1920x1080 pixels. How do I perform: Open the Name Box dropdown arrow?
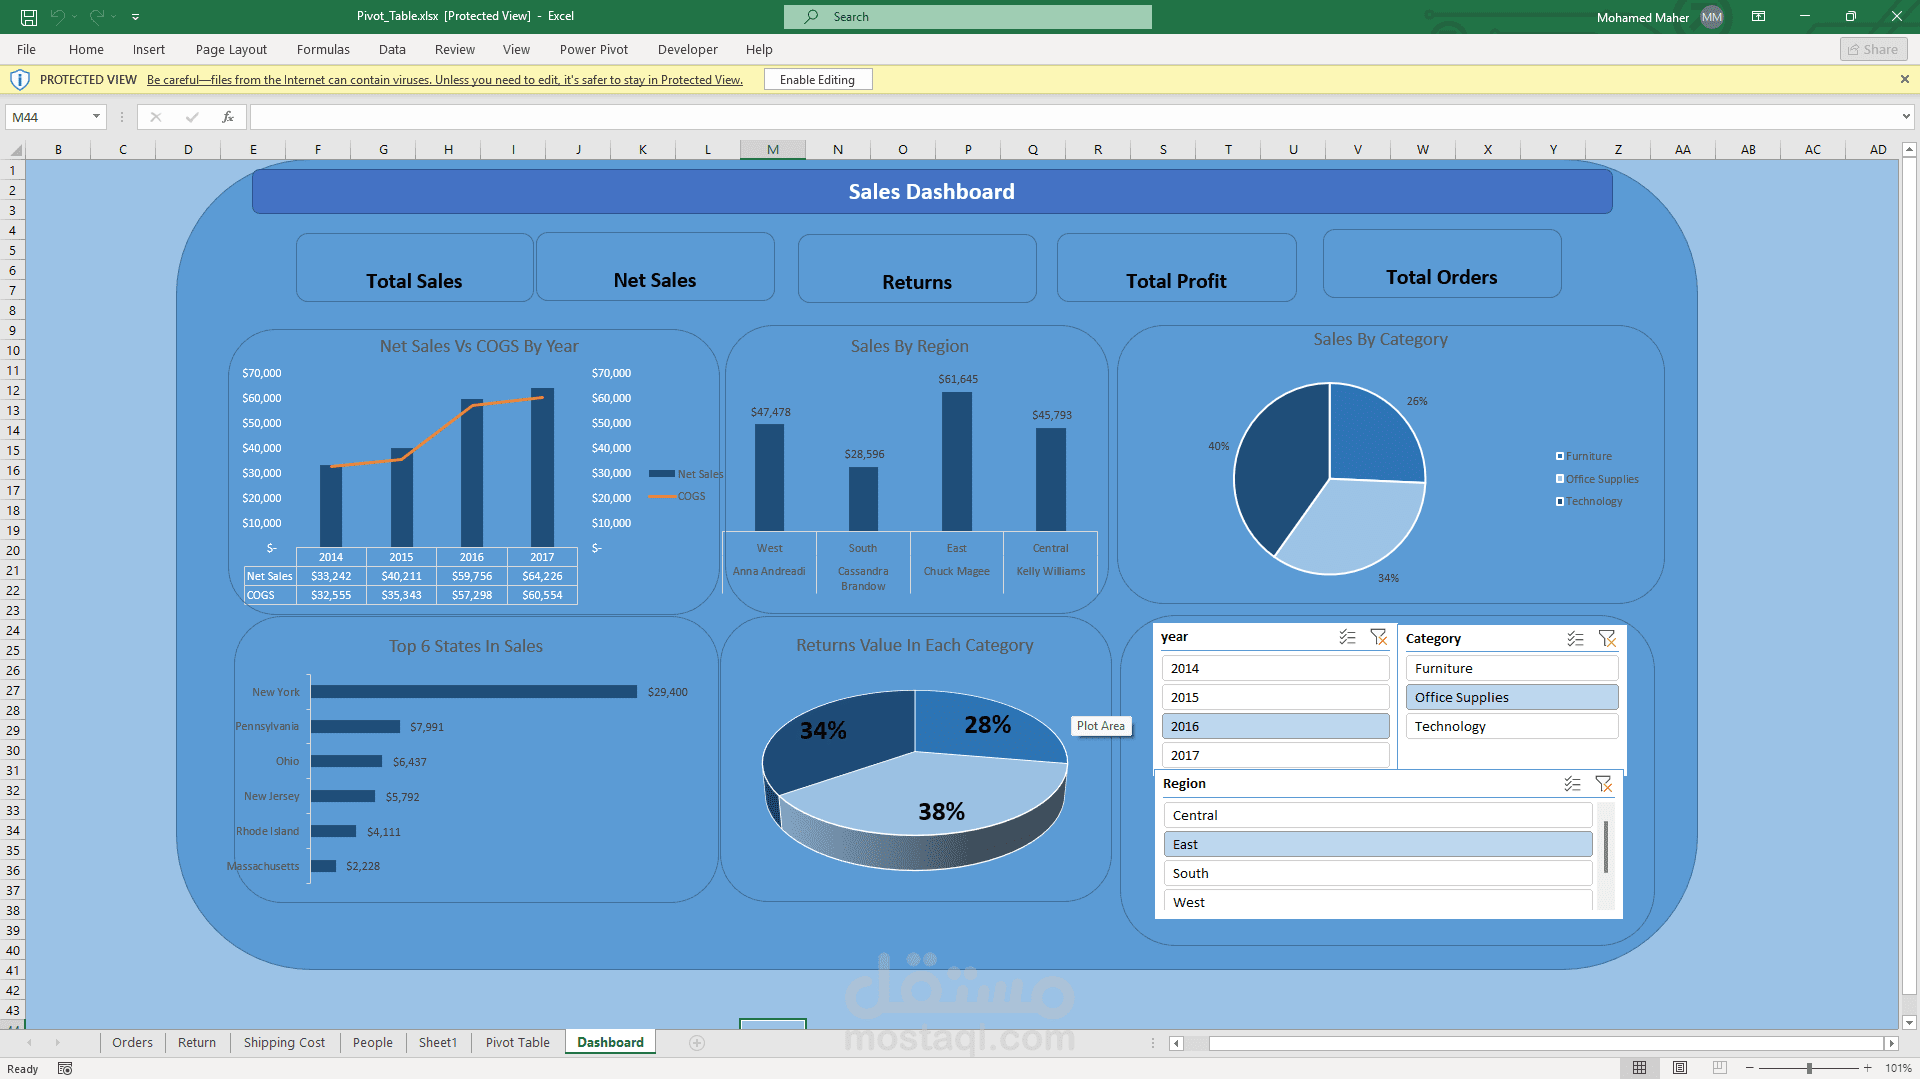click(x=96, y=117)
